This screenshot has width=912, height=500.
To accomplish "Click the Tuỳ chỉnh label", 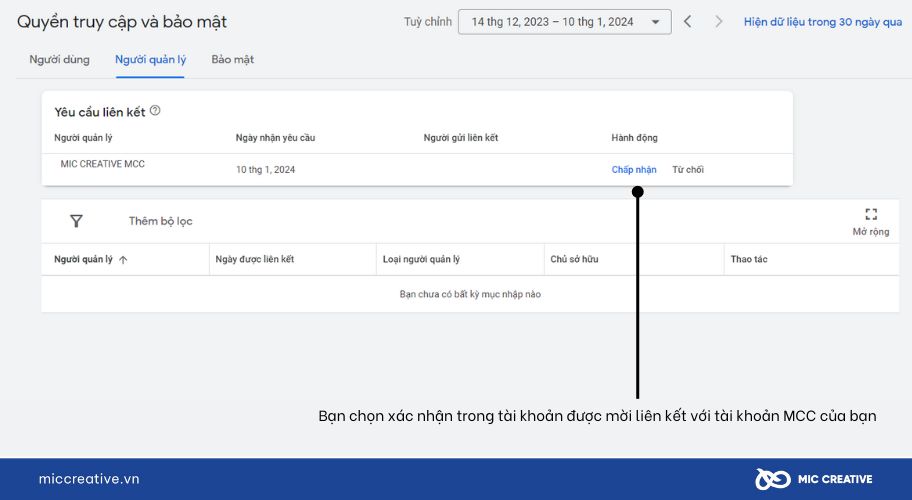I will pyautogui.click(x=428, y=22).
